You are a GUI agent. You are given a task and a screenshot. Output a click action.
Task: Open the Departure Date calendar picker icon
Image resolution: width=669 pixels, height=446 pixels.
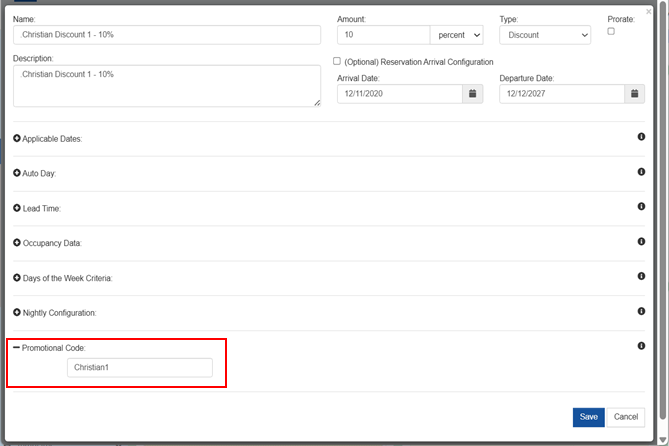coord(634,94)
